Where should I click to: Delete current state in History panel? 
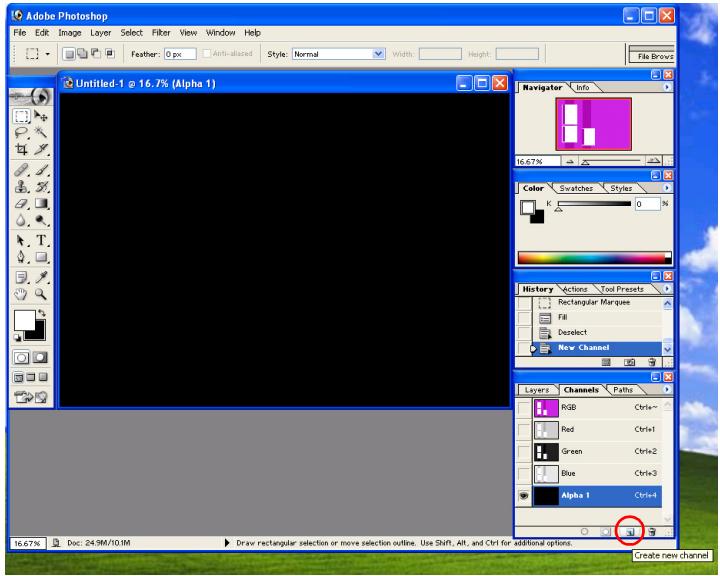coord(652,362)
